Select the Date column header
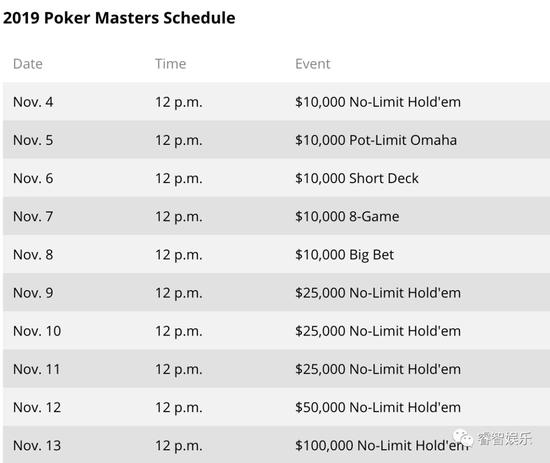Viewport: 550px width, 463px height. point(28,64)
